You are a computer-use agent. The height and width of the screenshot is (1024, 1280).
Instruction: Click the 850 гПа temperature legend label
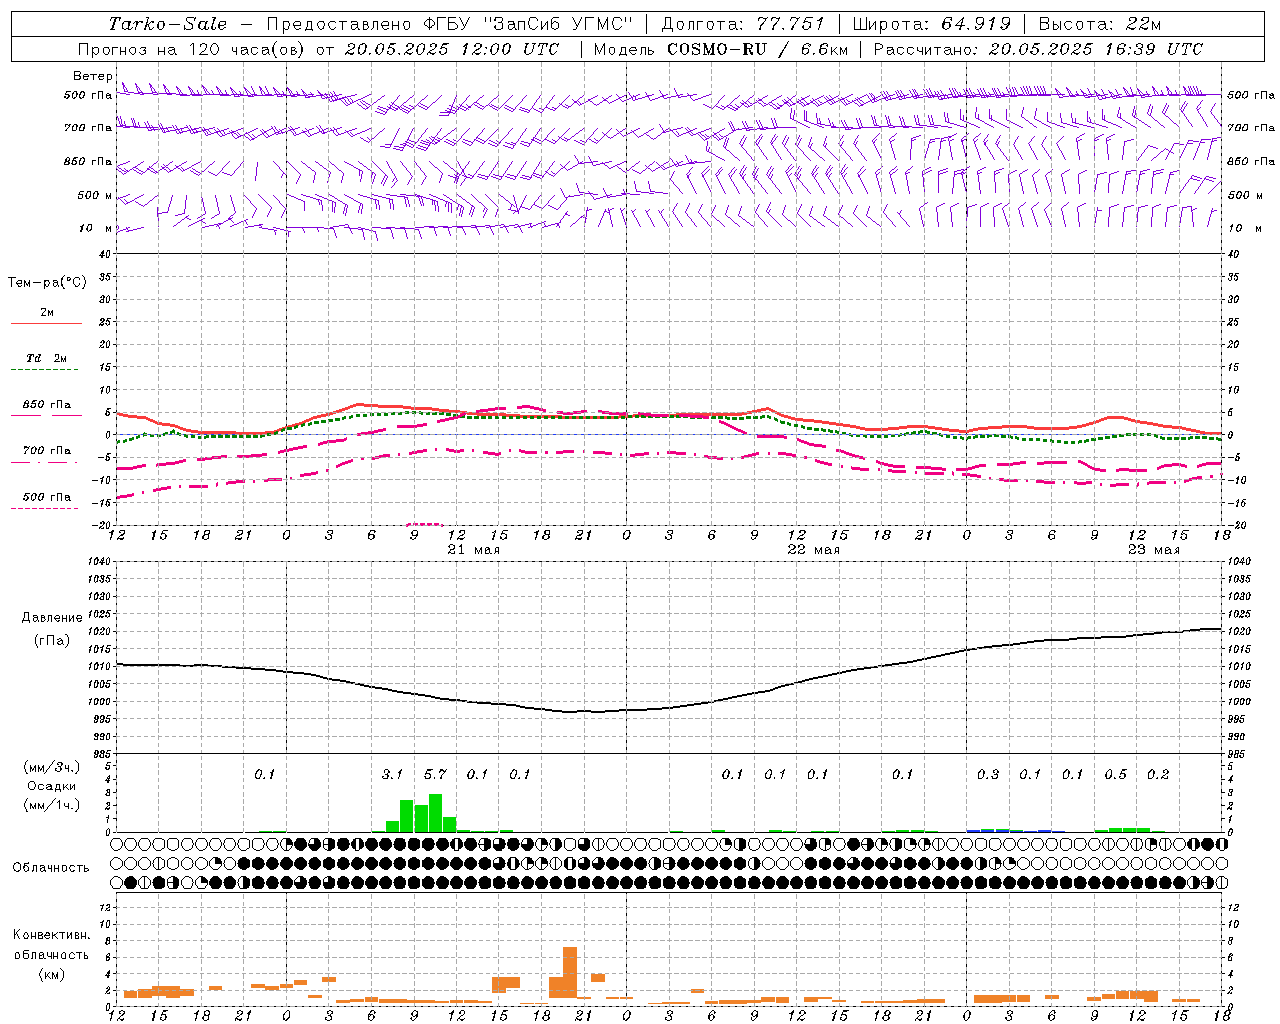pyautogui.click(x=47, y=405)
